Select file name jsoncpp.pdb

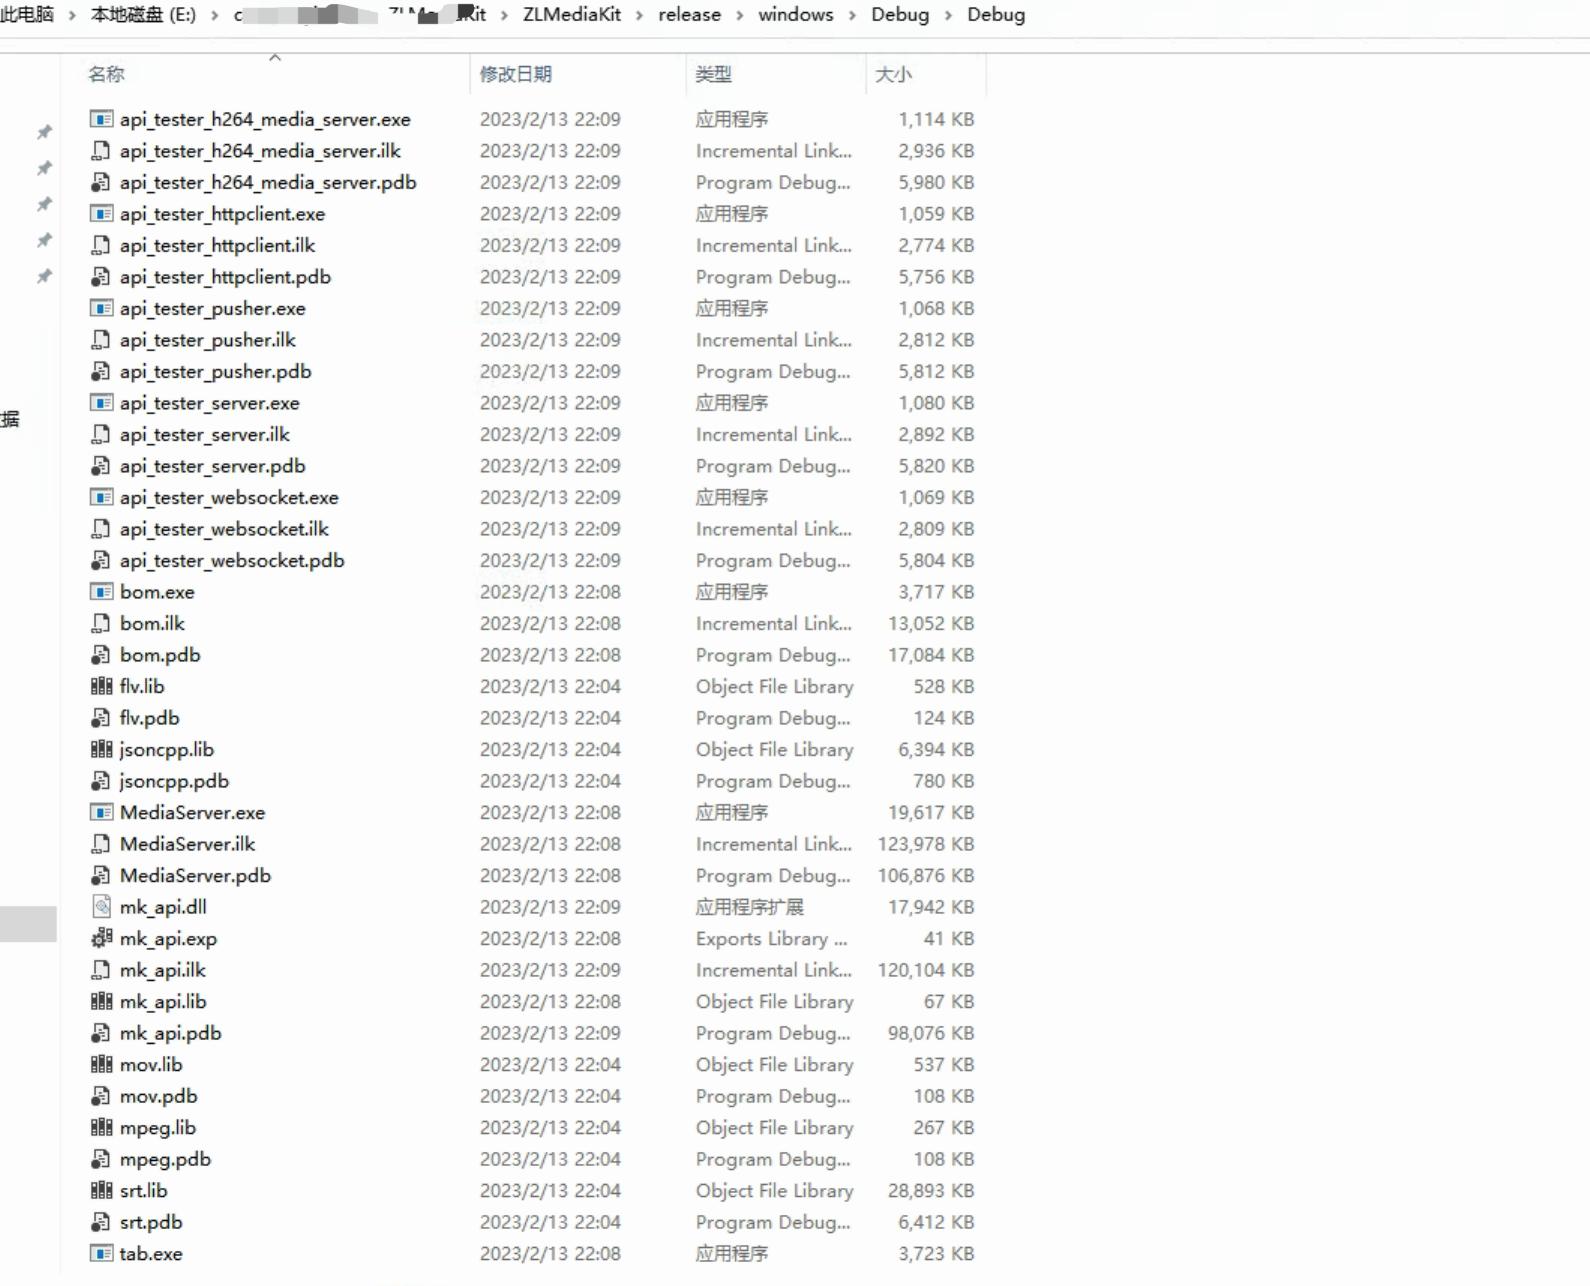[174, 781]
